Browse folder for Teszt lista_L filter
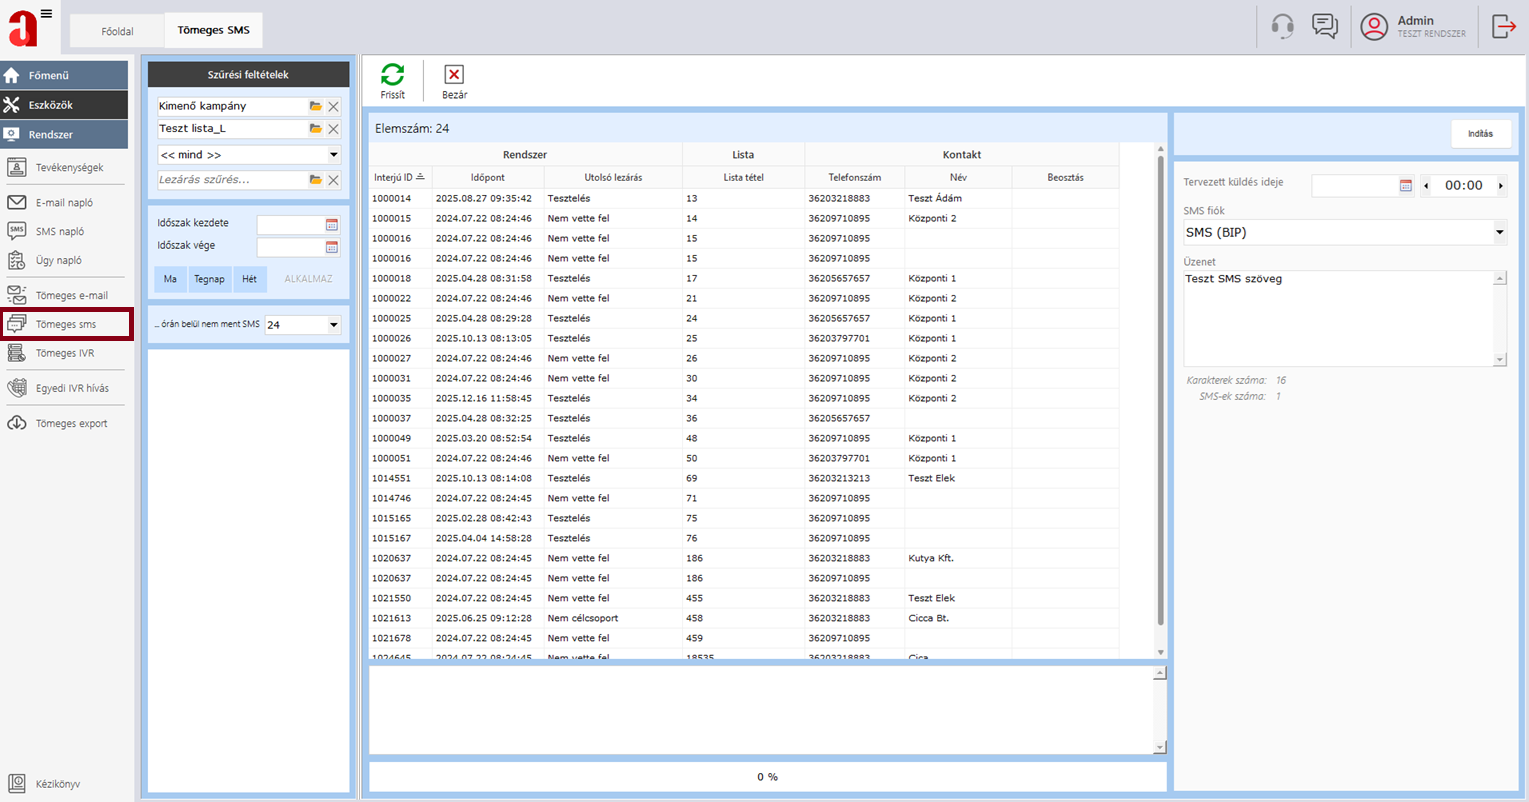Screen dimensions: 1529x802 pos(316,129)
